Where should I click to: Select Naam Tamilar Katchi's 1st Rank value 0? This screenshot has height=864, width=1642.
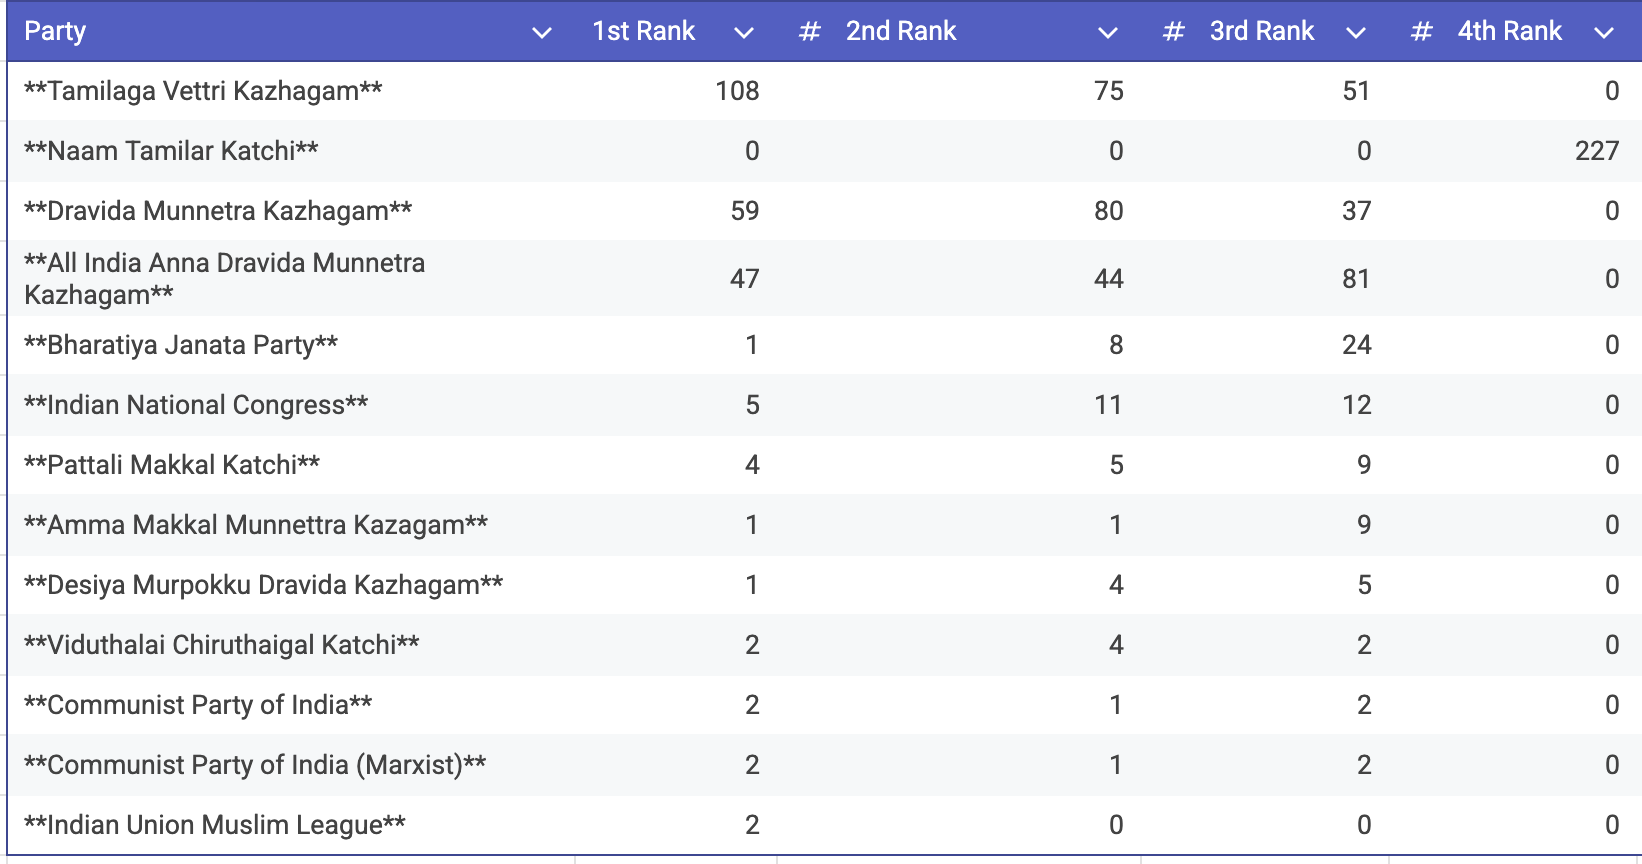click(752, 151)
